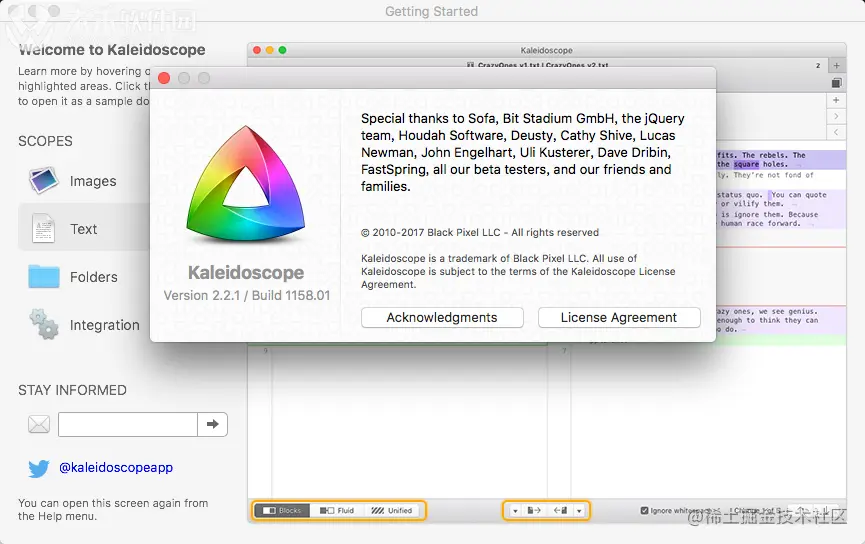Click the yellow minimize button of preview window

[270, 50]
